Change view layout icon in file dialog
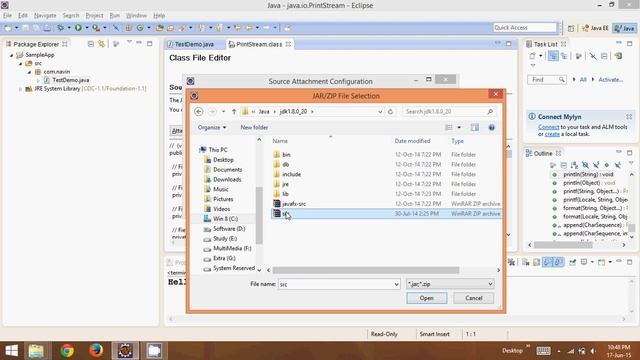The width and height of the screenshot is (640, 360). coord(449,127)
